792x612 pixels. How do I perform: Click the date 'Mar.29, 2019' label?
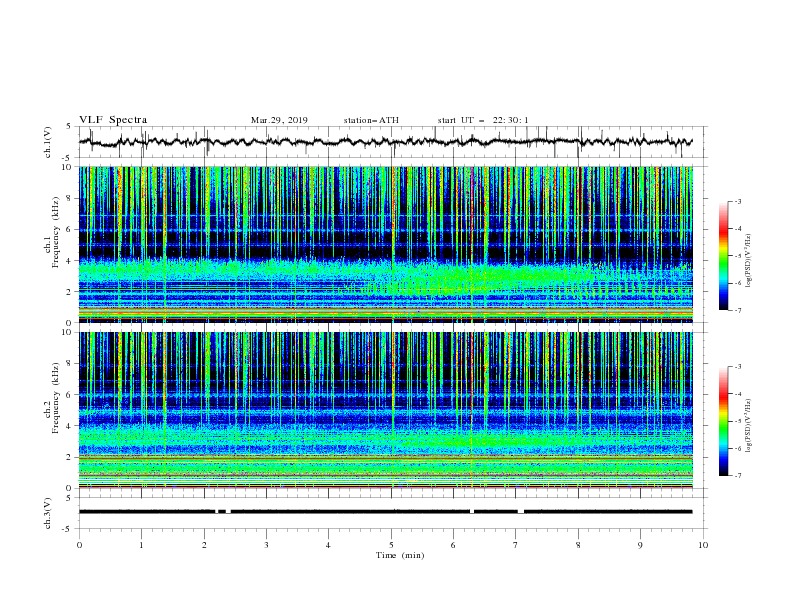coord(279,120)
